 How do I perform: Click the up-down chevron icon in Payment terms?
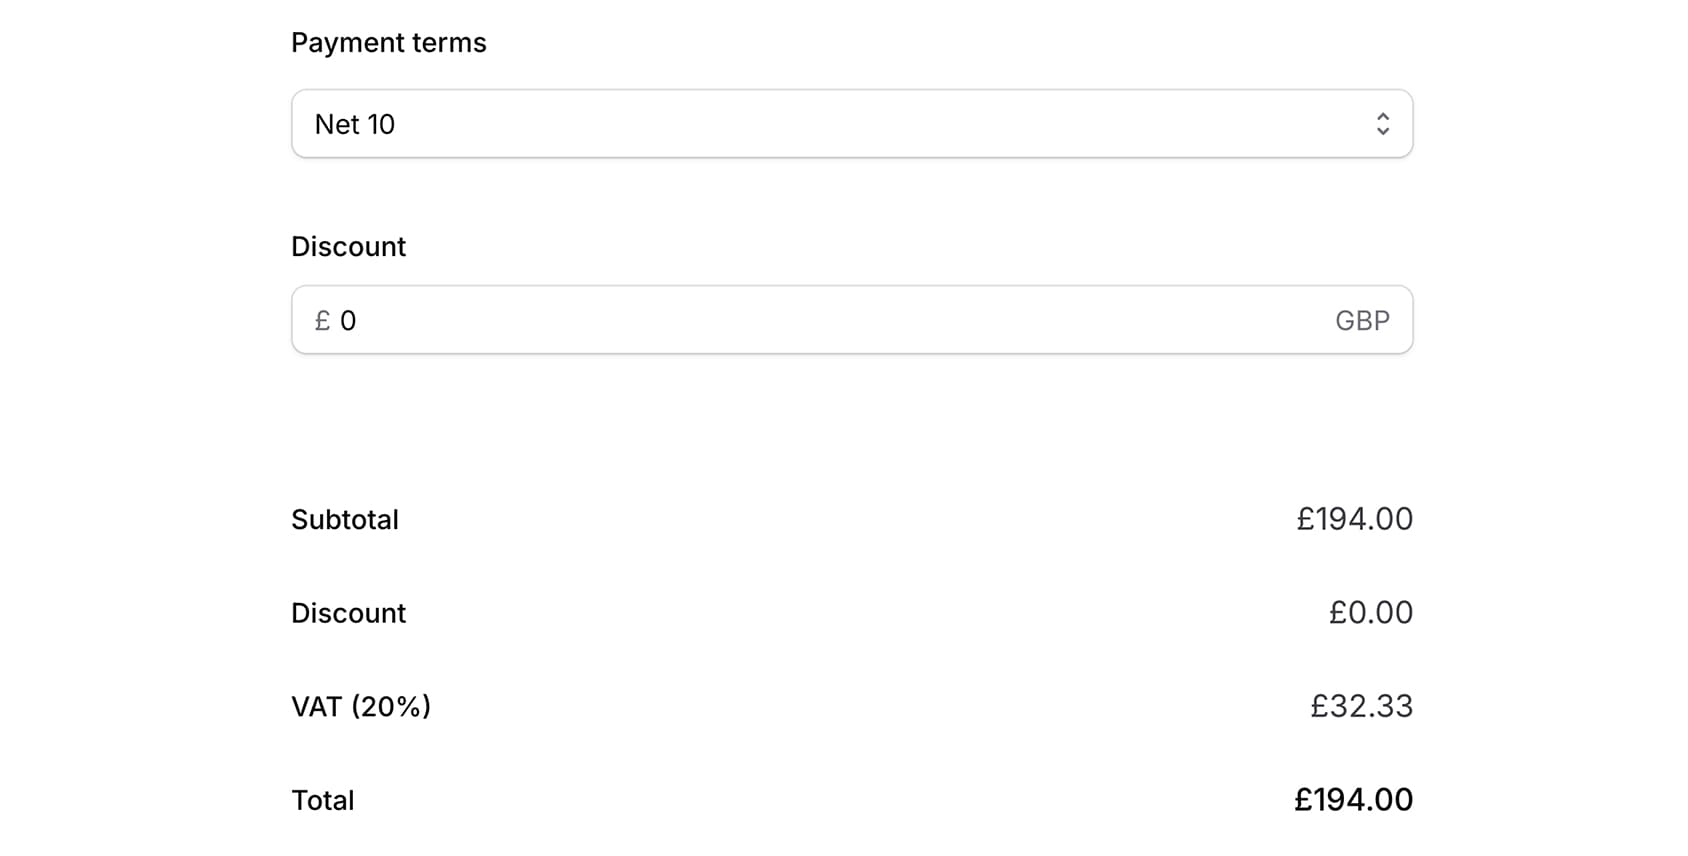coord(1382,124)
